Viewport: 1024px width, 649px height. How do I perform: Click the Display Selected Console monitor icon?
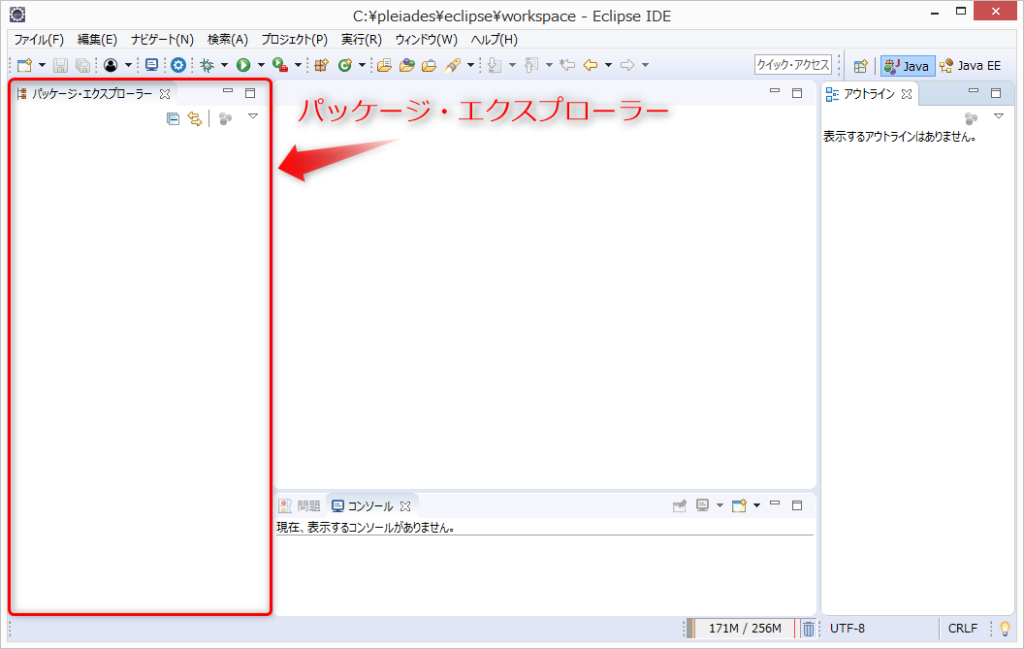(x=702, y=505)
